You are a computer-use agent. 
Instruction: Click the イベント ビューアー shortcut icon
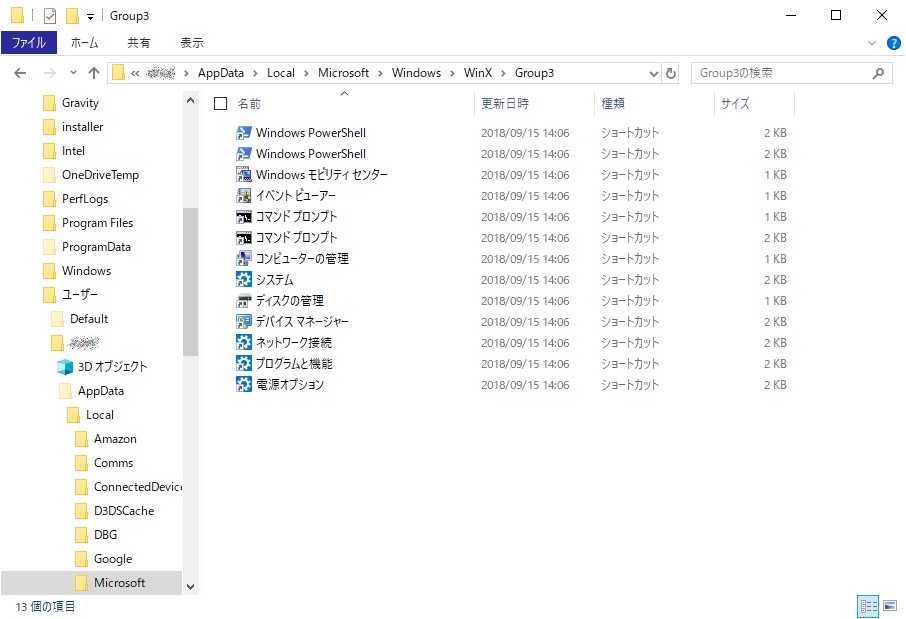coord(244,195)
